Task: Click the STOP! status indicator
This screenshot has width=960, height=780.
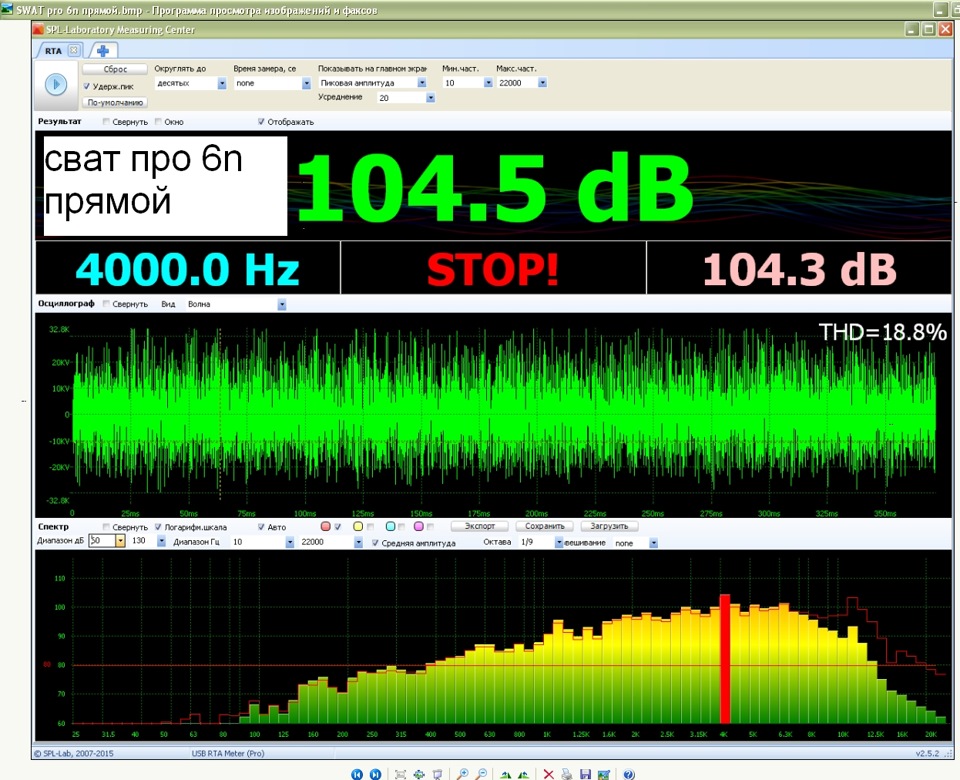Action: (x=493, y=269)
